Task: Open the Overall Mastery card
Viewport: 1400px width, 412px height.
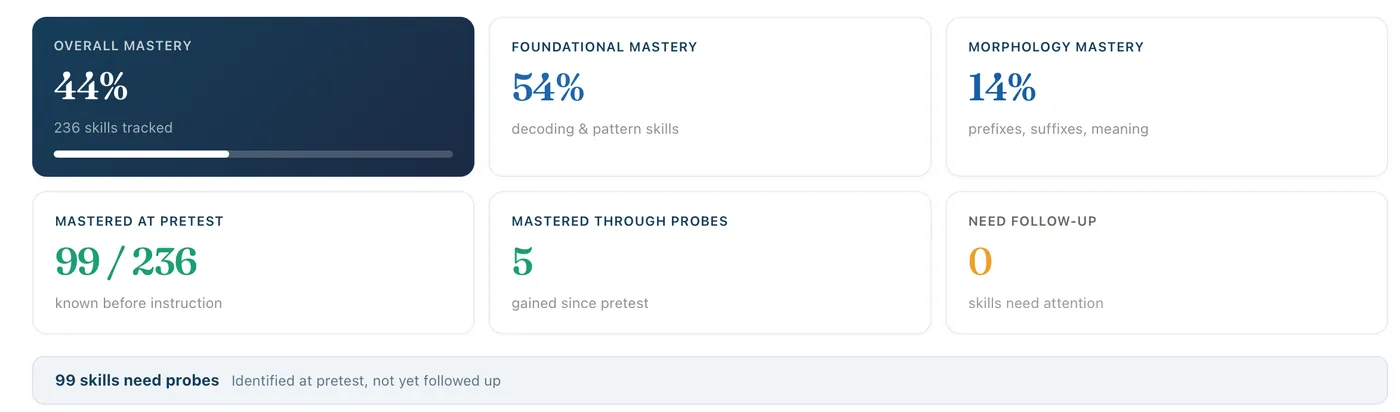Action: (x=253, y=97)
